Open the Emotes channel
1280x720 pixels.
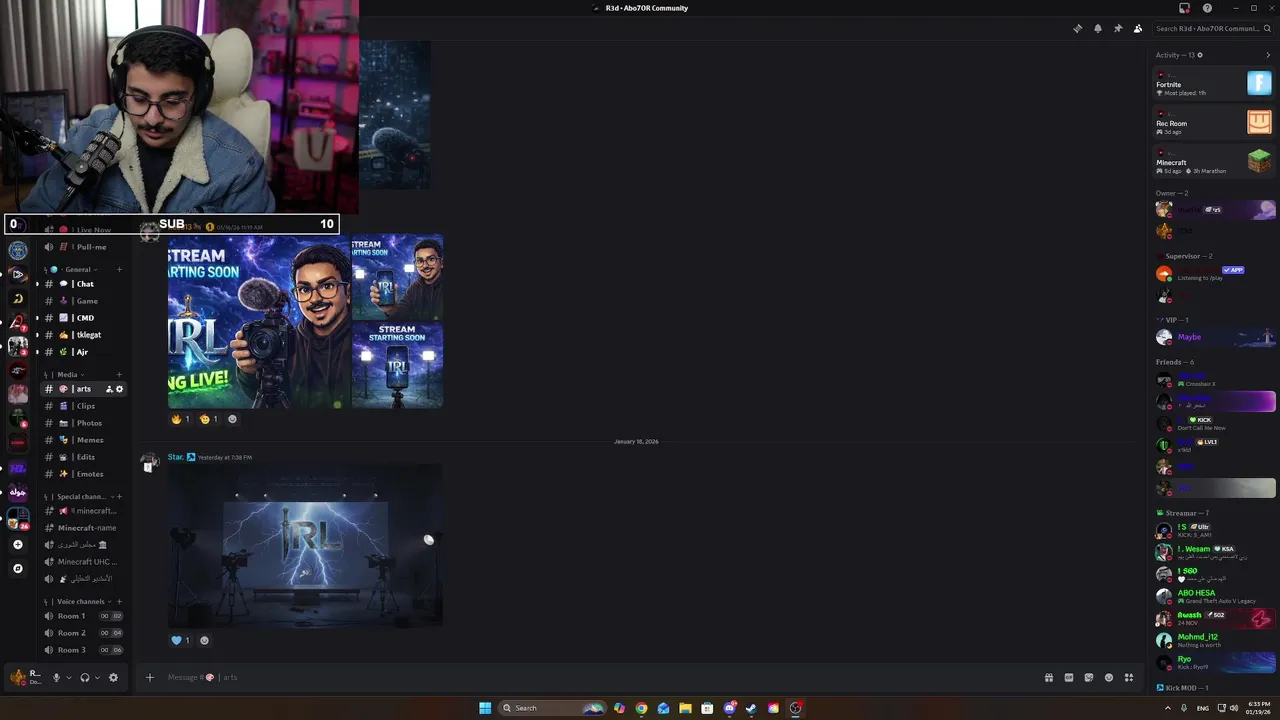point(84,474)
